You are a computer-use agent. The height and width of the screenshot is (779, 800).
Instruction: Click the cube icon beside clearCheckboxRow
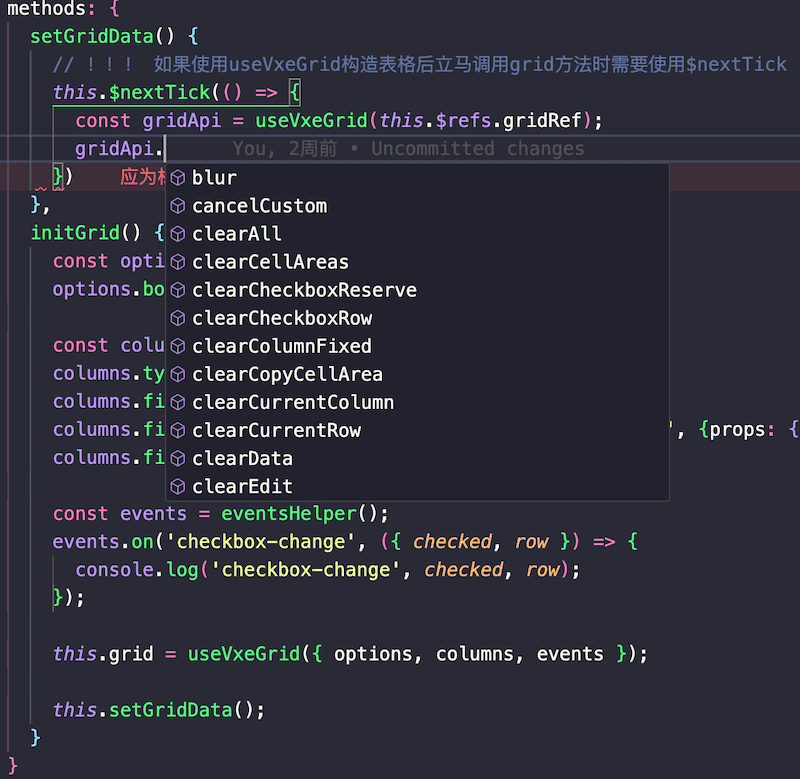178,318
